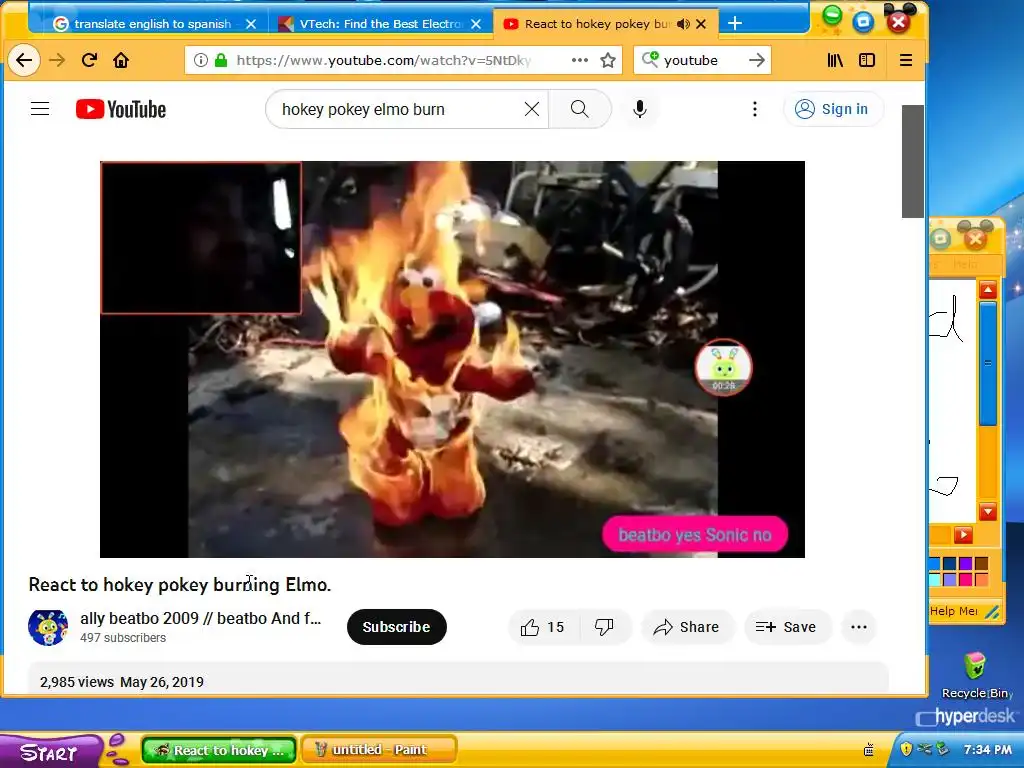Close the translate english to spanish tab
Screen dimensions: 1024x768
[251, 24]
